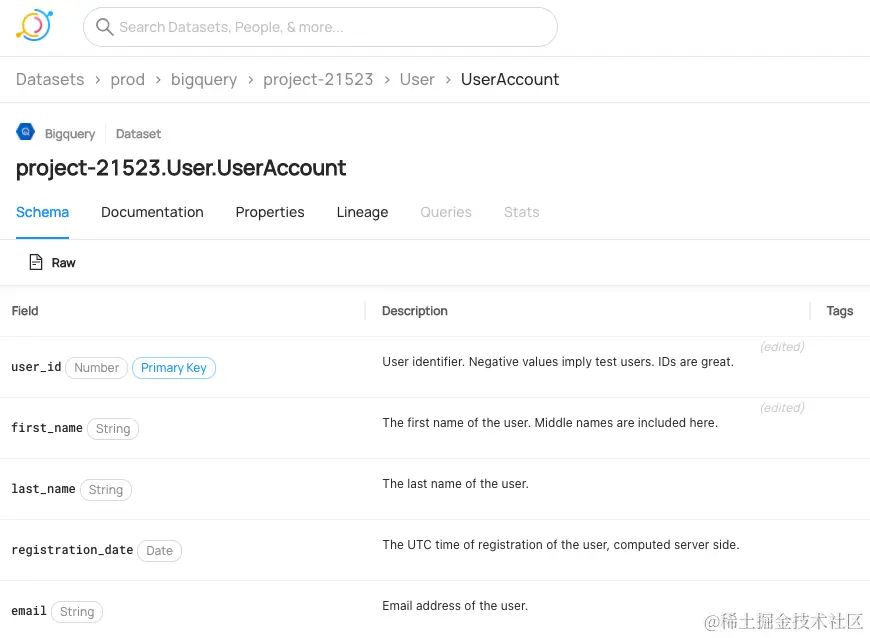Select the Queries tab
Image resolution: width=870 pixels, height=638 pixels.
click(446, 212)
